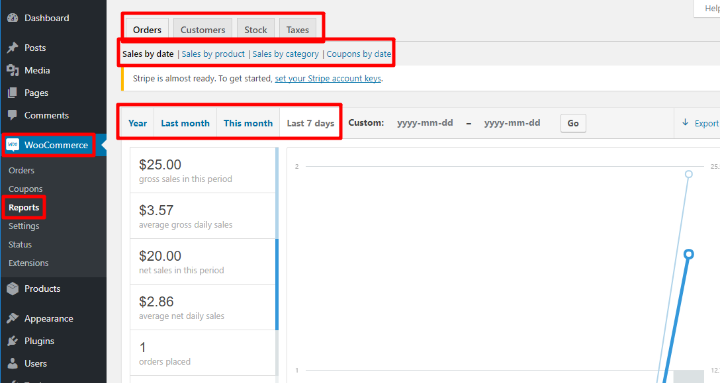Viewport: 720px width, 383px height.
Task: Switch to the Orders report tab
Action: 147,29
